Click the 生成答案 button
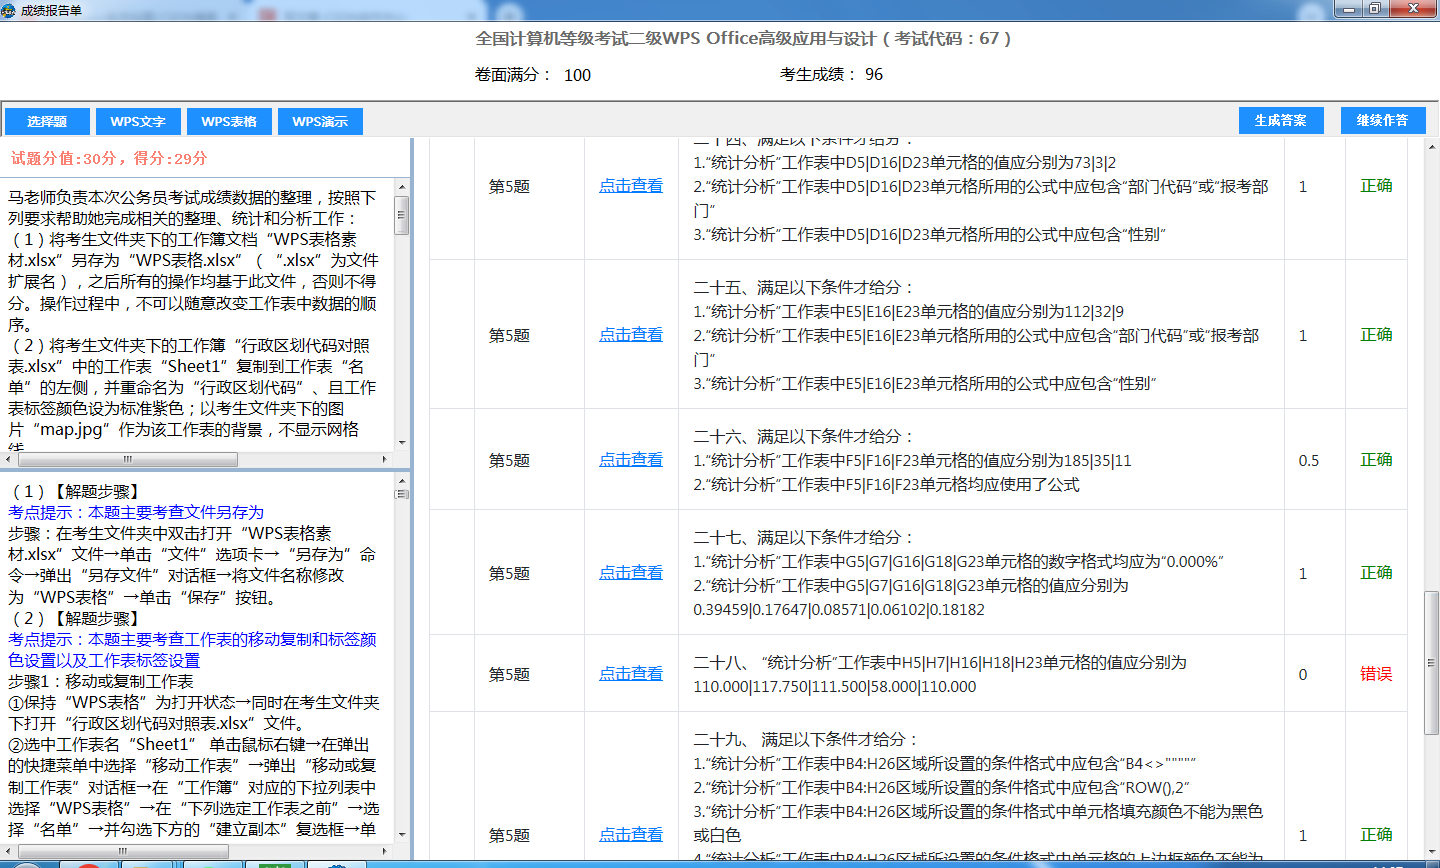The width and height of the screenshot is (1440, 868). [1281, 120]
